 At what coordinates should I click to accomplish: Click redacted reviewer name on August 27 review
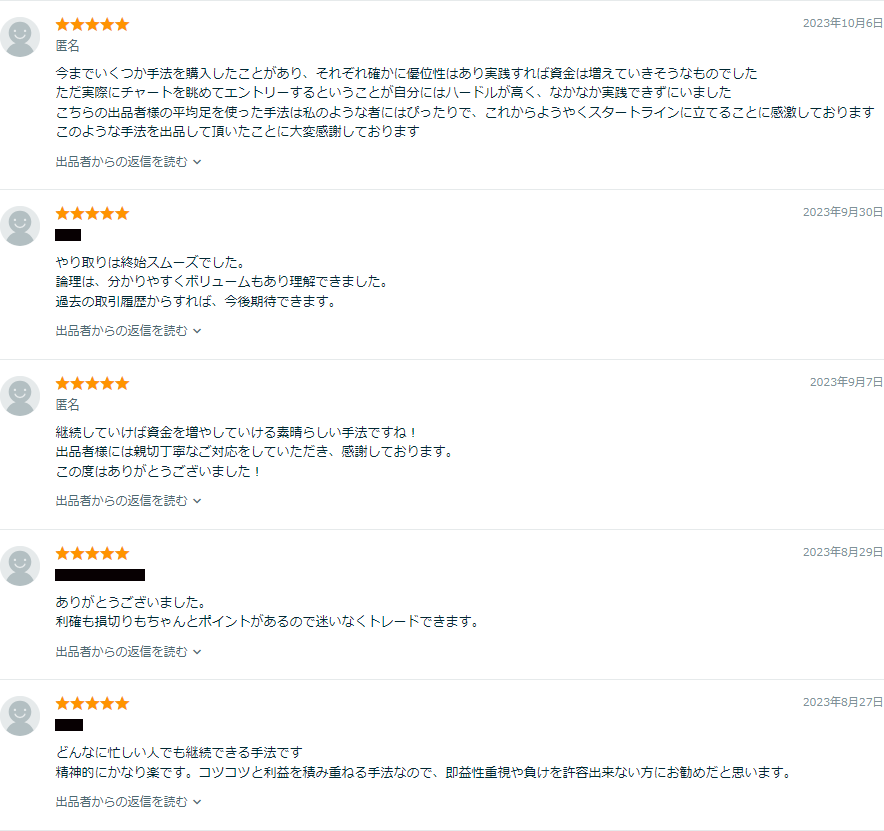[69, 725]
